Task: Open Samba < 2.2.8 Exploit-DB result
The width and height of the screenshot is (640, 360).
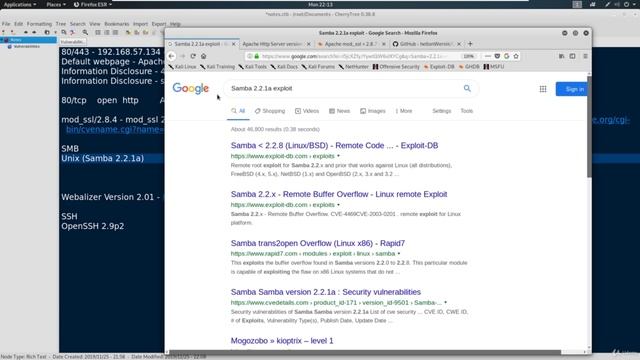Action: [x=334, y=145]
